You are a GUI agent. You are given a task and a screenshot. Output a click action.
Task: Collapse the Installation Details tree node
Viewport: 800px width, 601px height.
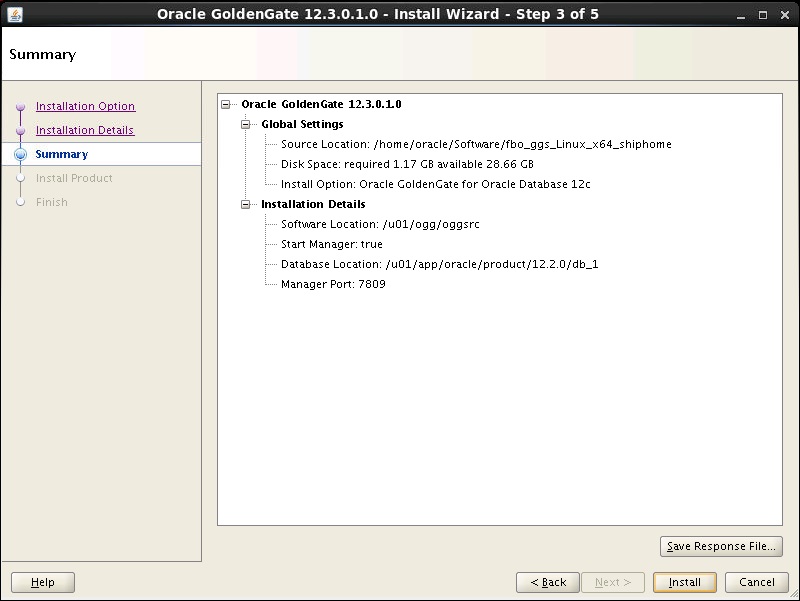click(x=245, y=205)
